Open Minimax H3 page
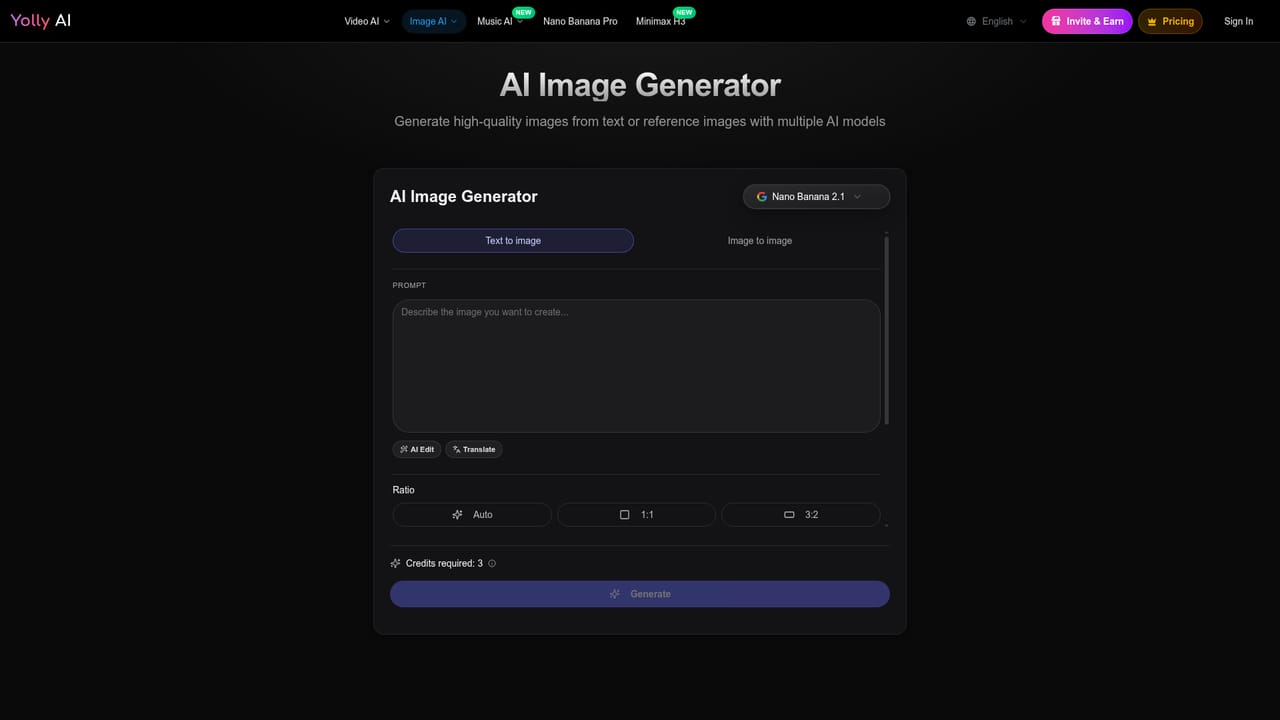Viewport: 1280px width, 720px height. [661, 21]
